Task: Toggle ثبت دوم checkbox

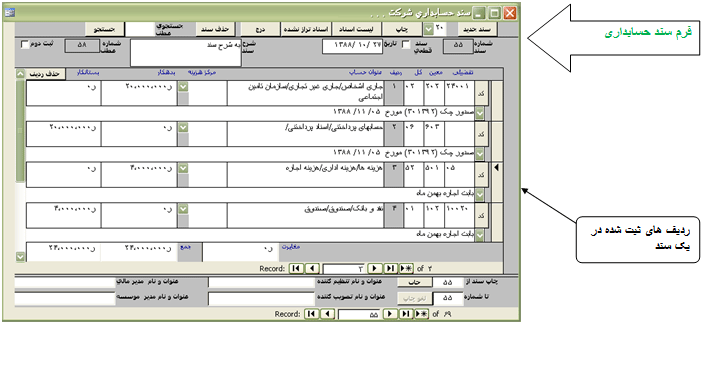Action: click(25, 44)
